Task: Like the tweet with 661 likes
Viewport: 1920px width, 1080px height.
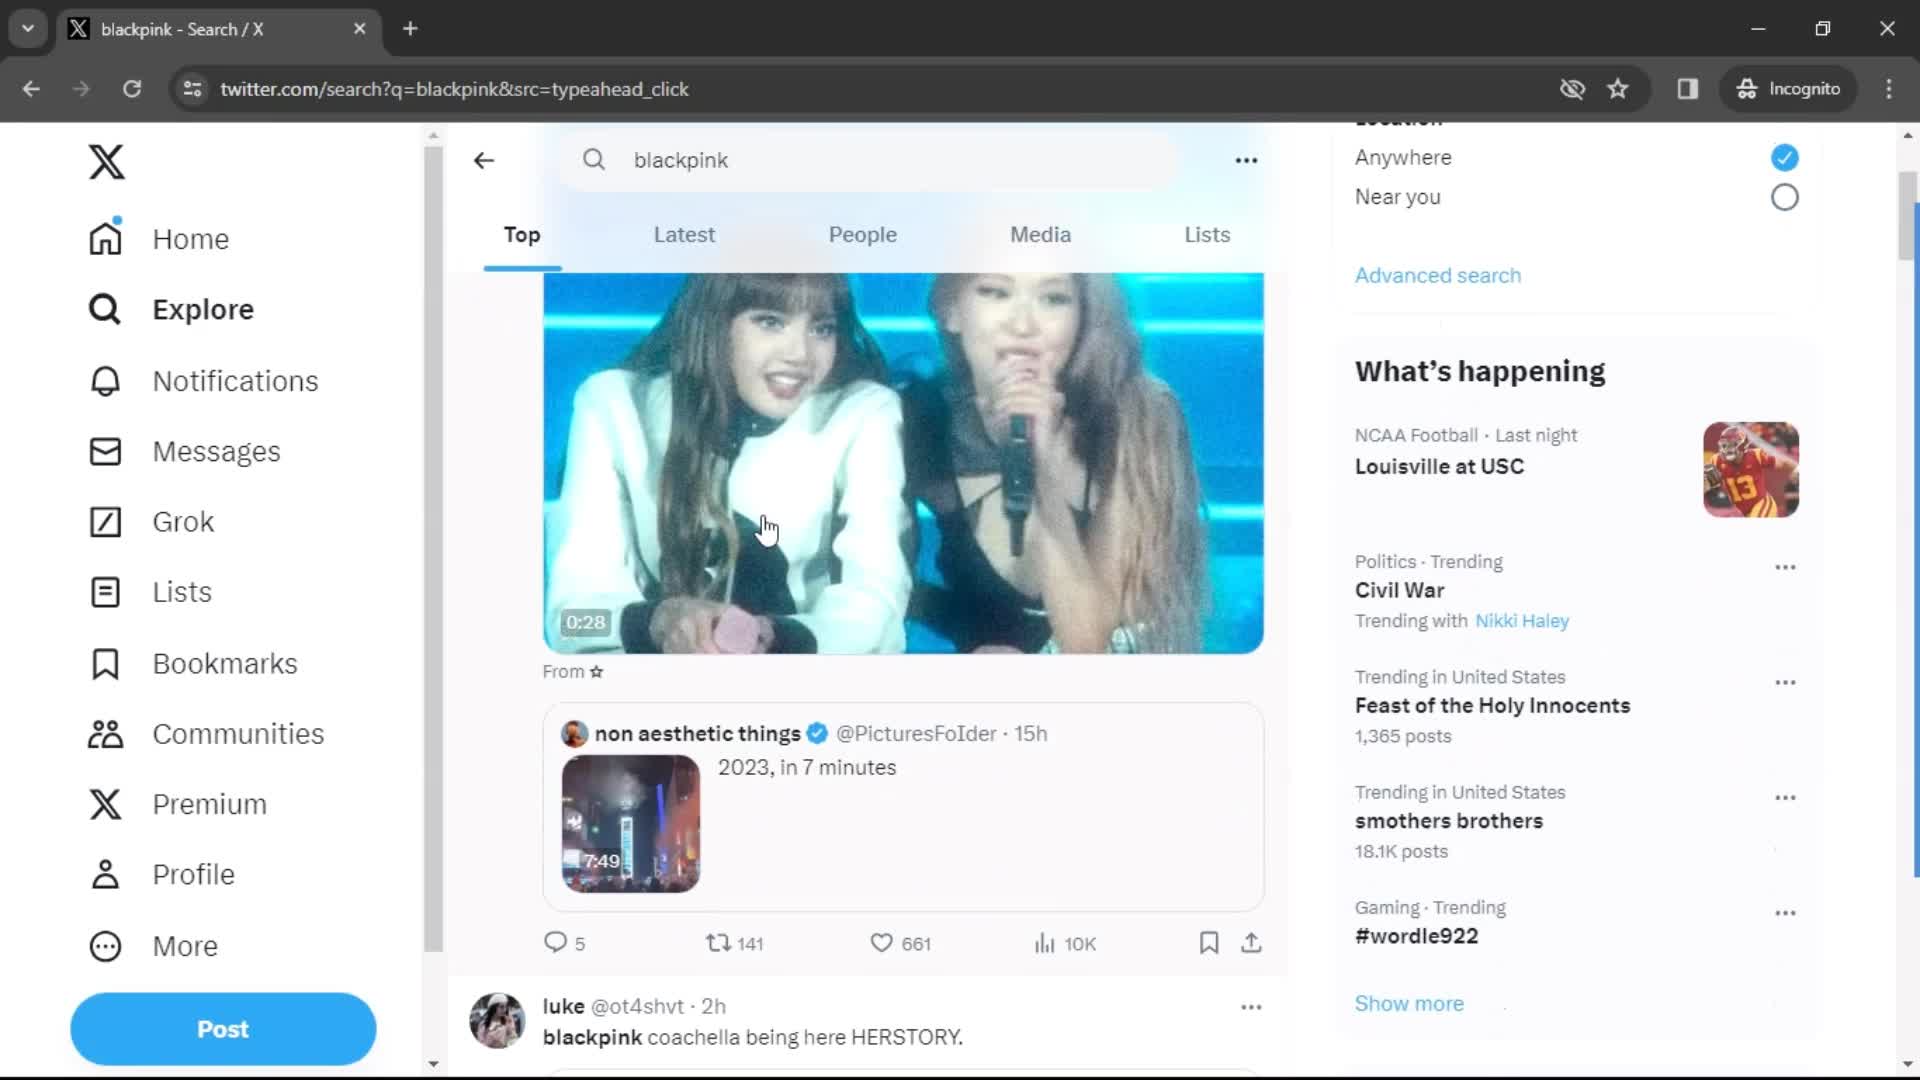Action: tap(900, 943)
